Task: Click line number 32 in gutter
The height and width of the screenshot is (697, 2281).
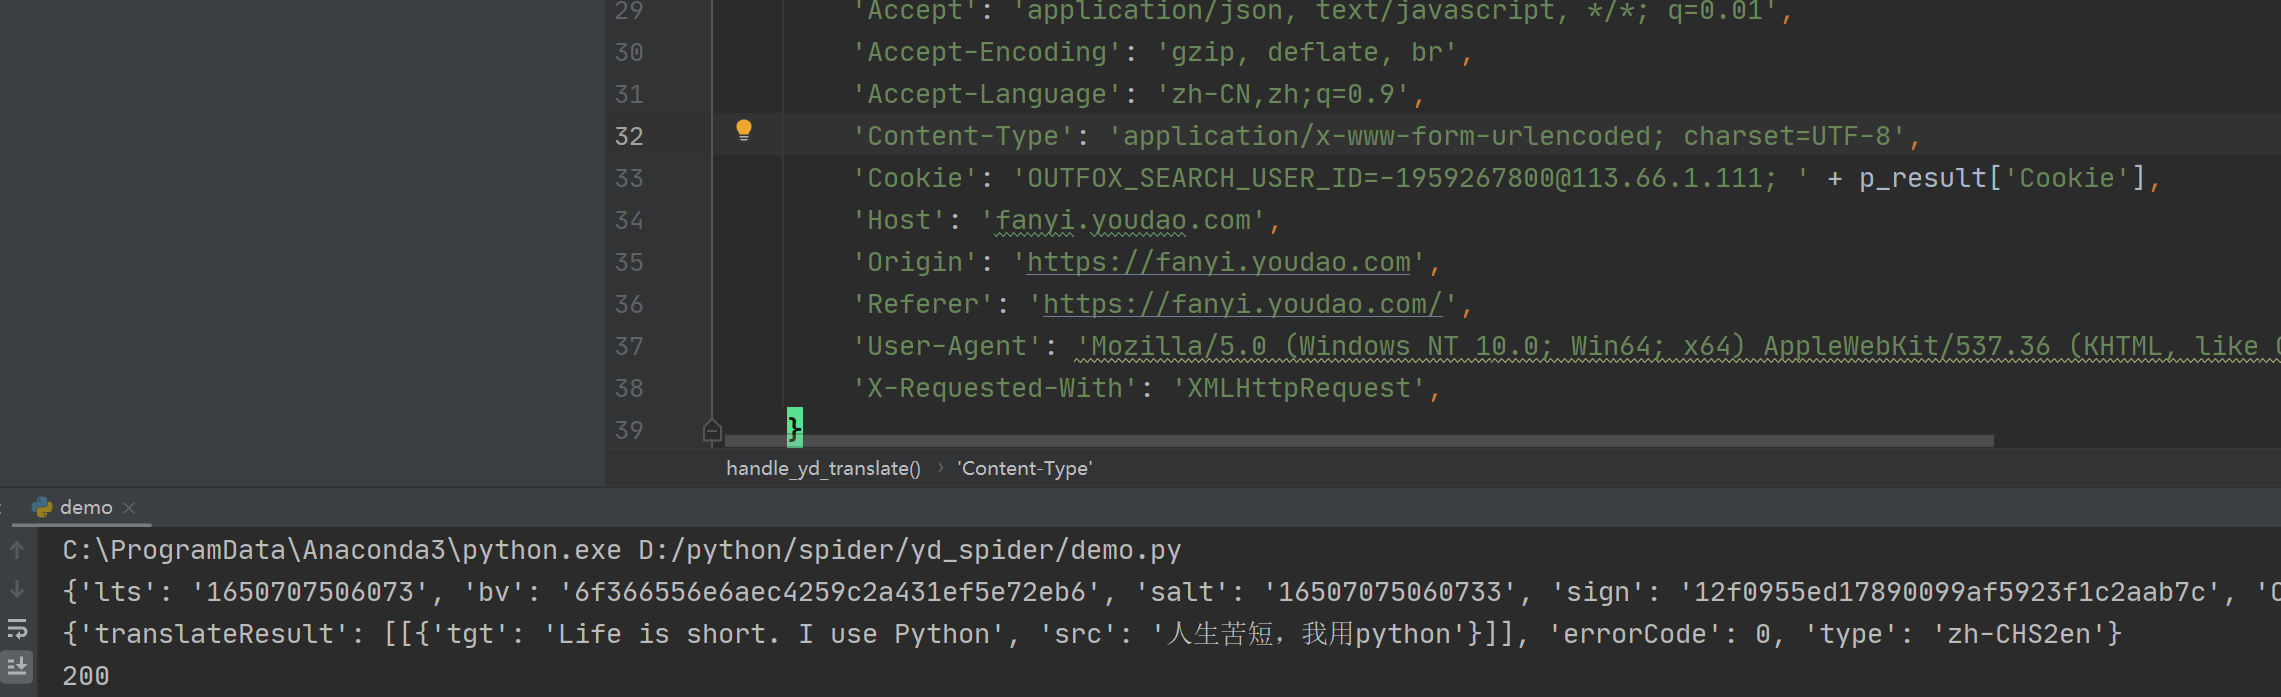Action: coord(629,136)
